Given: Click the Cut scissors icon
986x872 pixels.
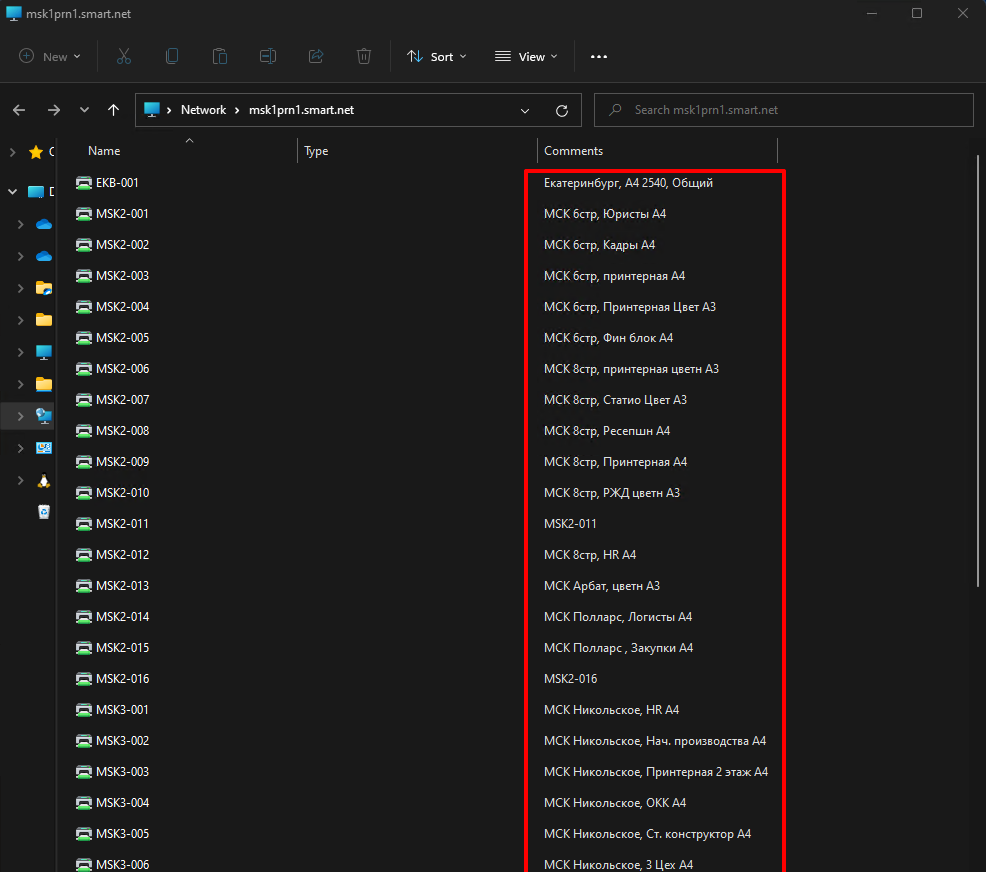Looking at the screenshot, I should 124,57.
